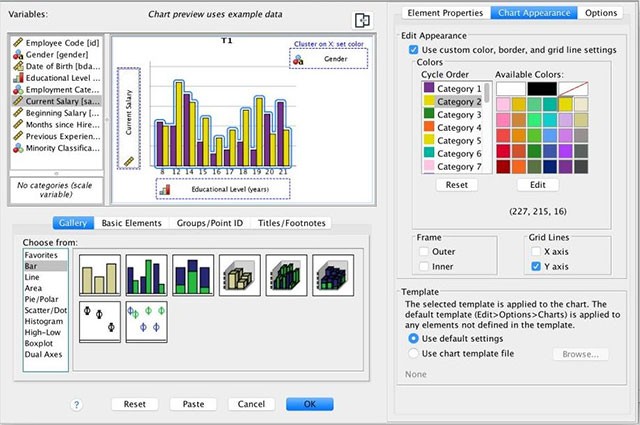Select Category 3 in Cycle Order list
The width and height of the screenshot is (640, 425).
(x=454, y=115)
